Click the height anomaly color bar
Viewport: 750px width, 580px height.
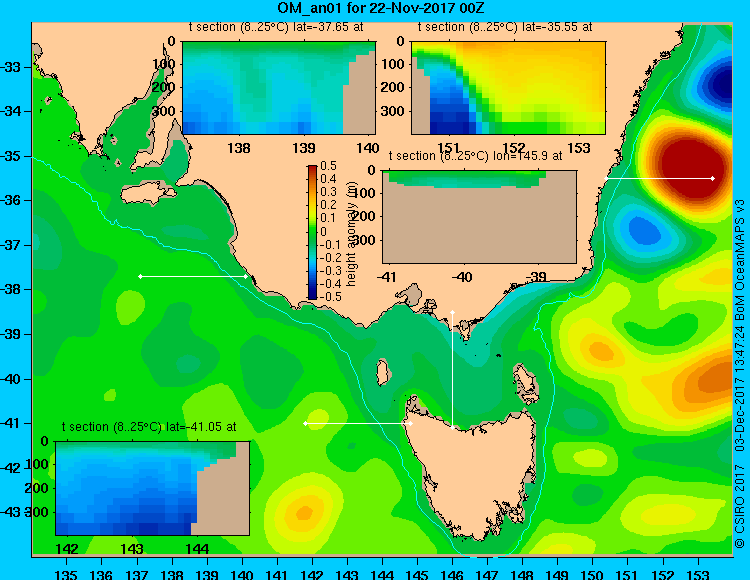pyautogui.click(x=312, y=232)
